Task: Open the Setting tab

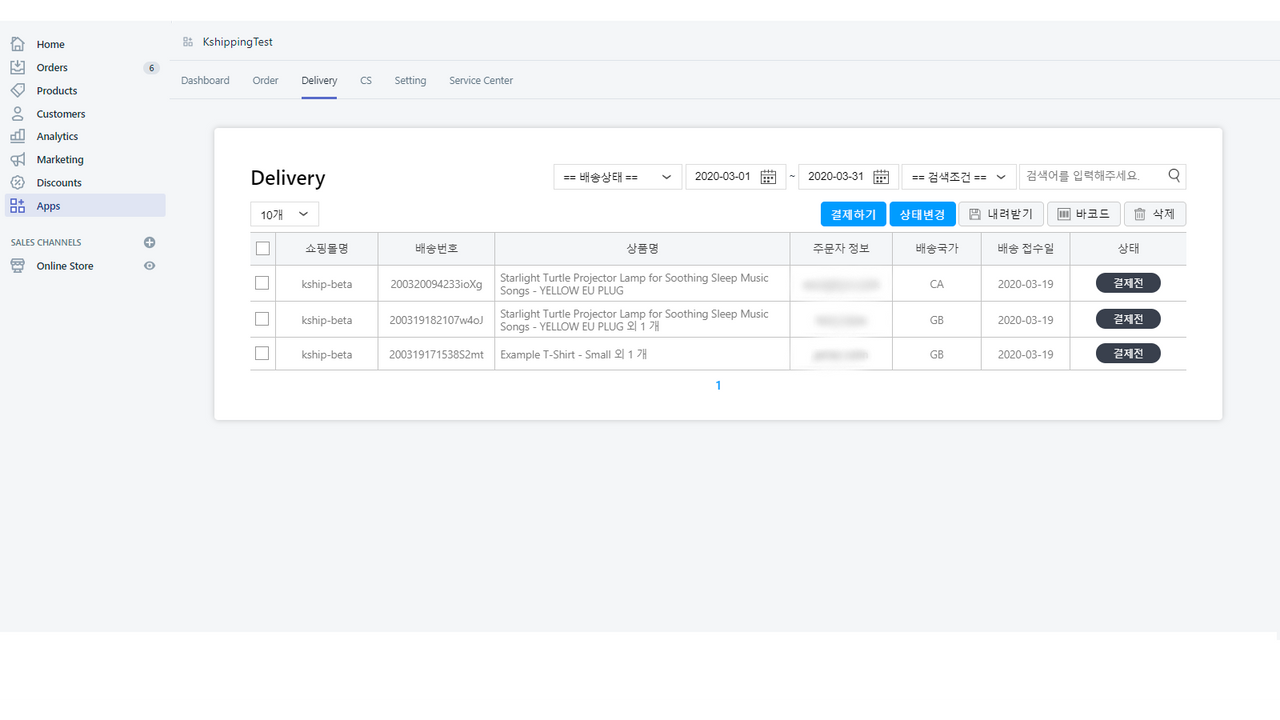Action: tap(410, 80)
